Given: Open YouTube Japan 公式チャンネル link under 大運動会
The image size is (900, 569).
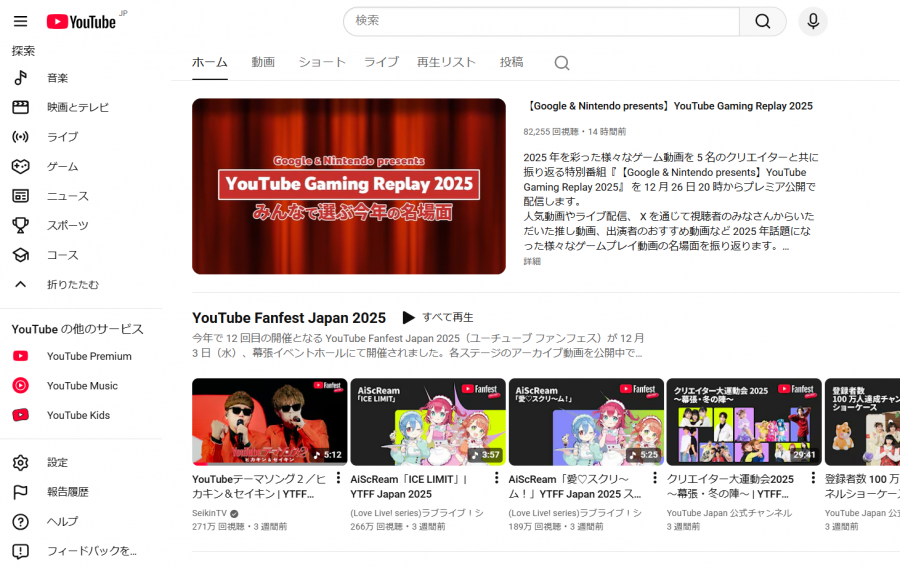Looking at the screenshot, I should 729,513.
